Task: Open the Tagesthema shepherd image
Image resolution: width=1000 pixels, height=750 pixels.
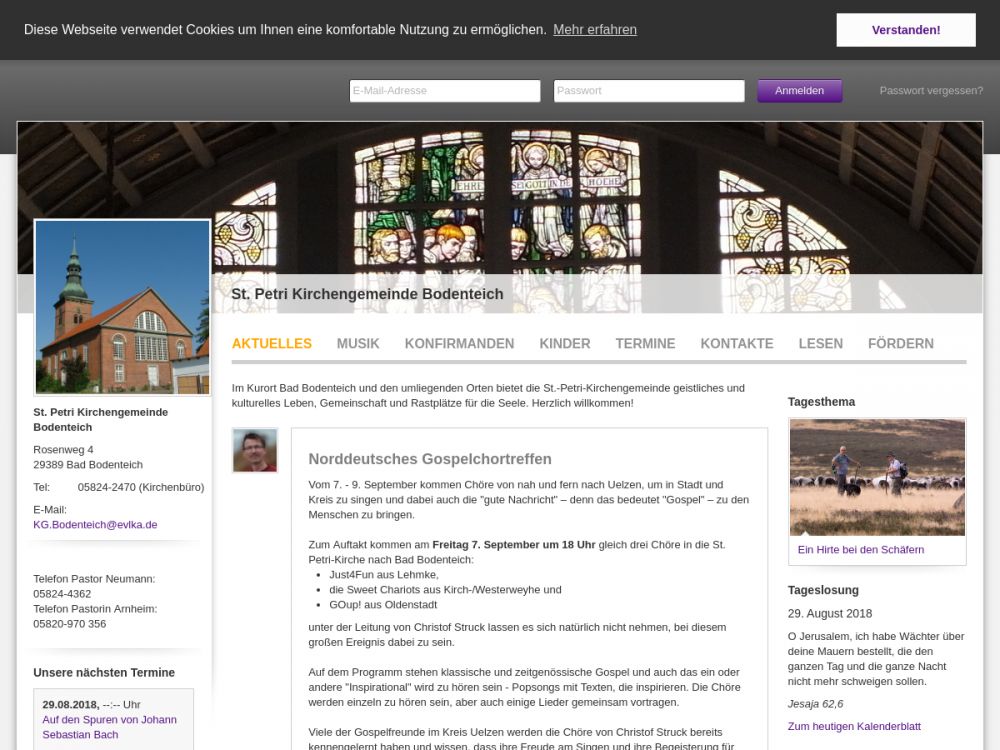Action: (x=876, y=478)
